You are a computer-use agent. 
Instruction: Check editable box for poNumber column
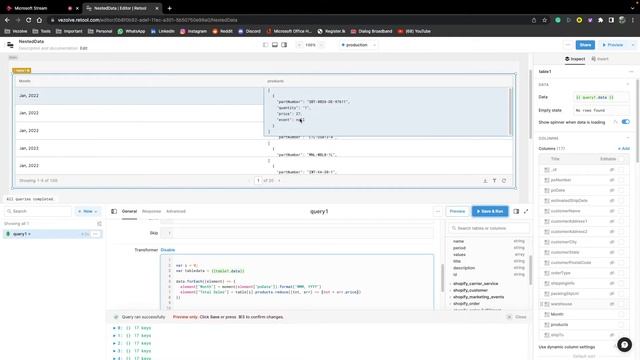tap(621, 180)
